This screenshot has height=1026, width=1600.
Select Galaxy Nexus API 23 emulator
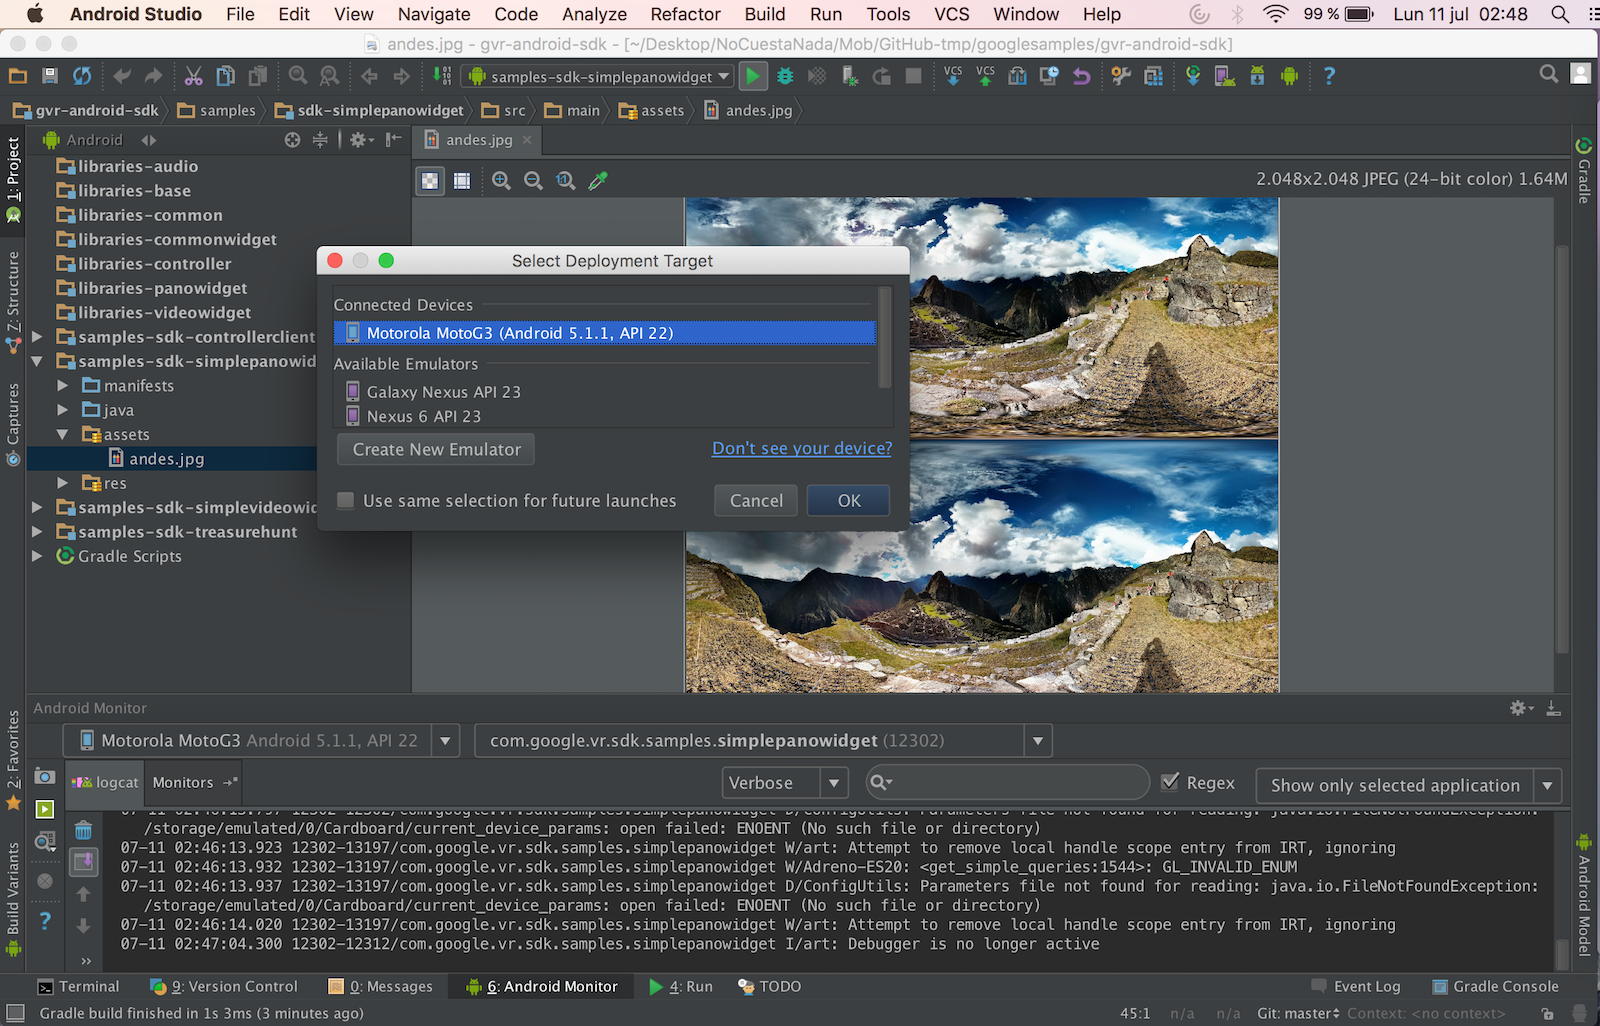[x=606, y=392]
